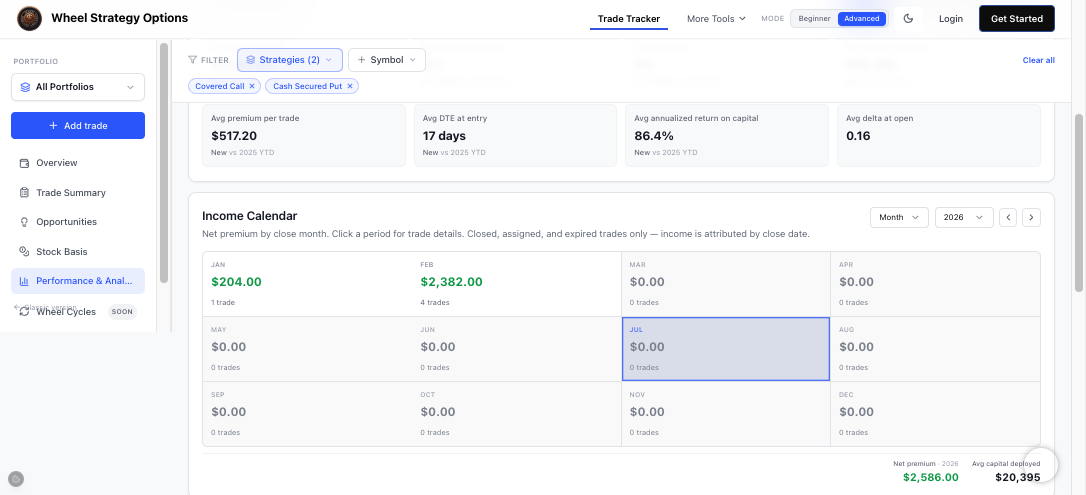
Task: Click the Add trade button
Action: click(78, 125)
